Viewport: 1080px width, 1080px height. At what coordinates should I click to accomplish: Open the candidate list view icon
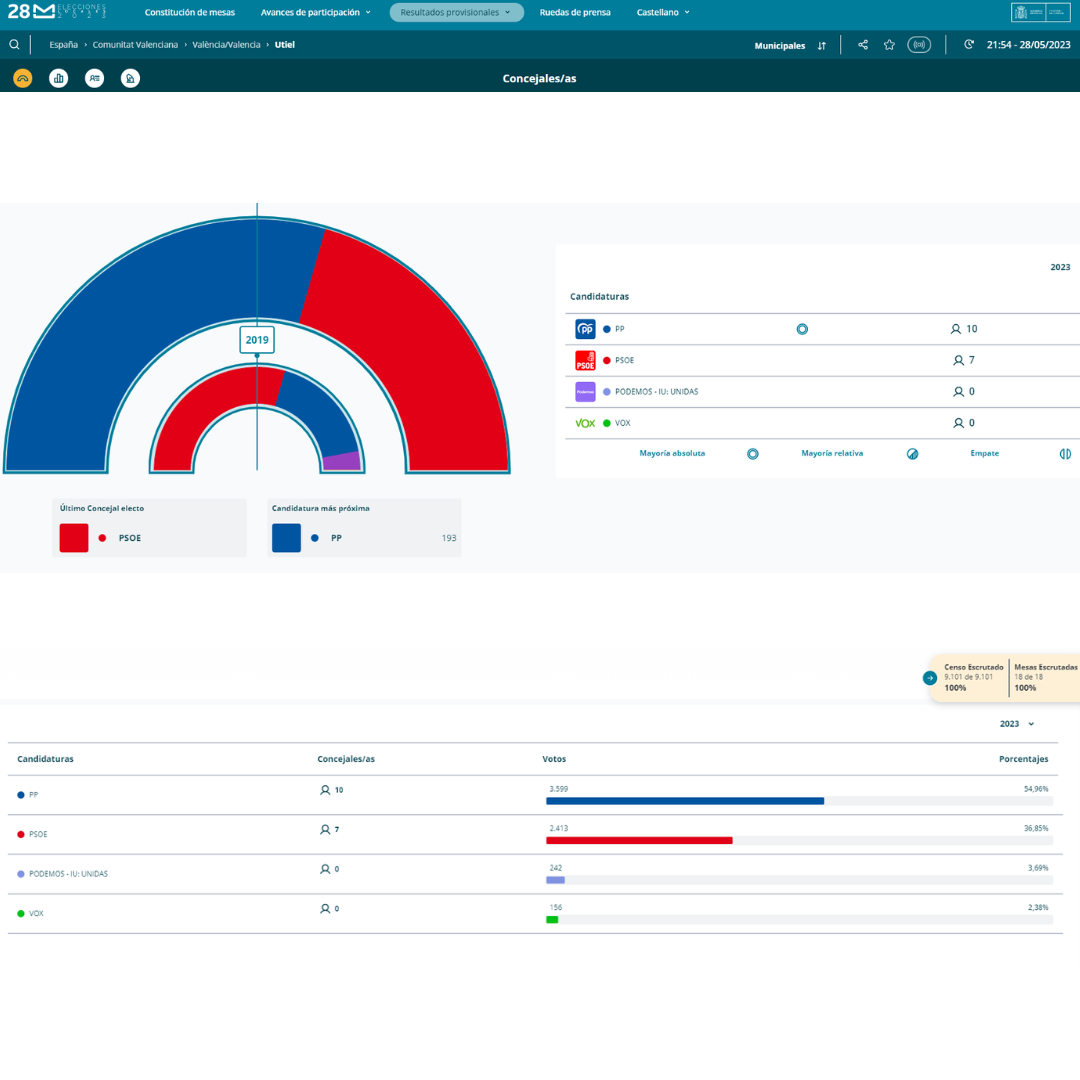(94, 78)
